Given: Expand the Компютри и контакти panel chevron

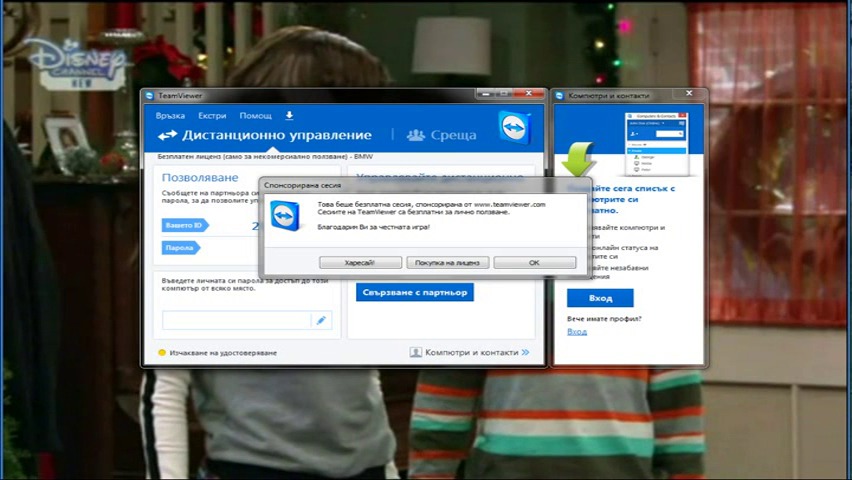Looking at the screenshot, I should coord(525,353).
